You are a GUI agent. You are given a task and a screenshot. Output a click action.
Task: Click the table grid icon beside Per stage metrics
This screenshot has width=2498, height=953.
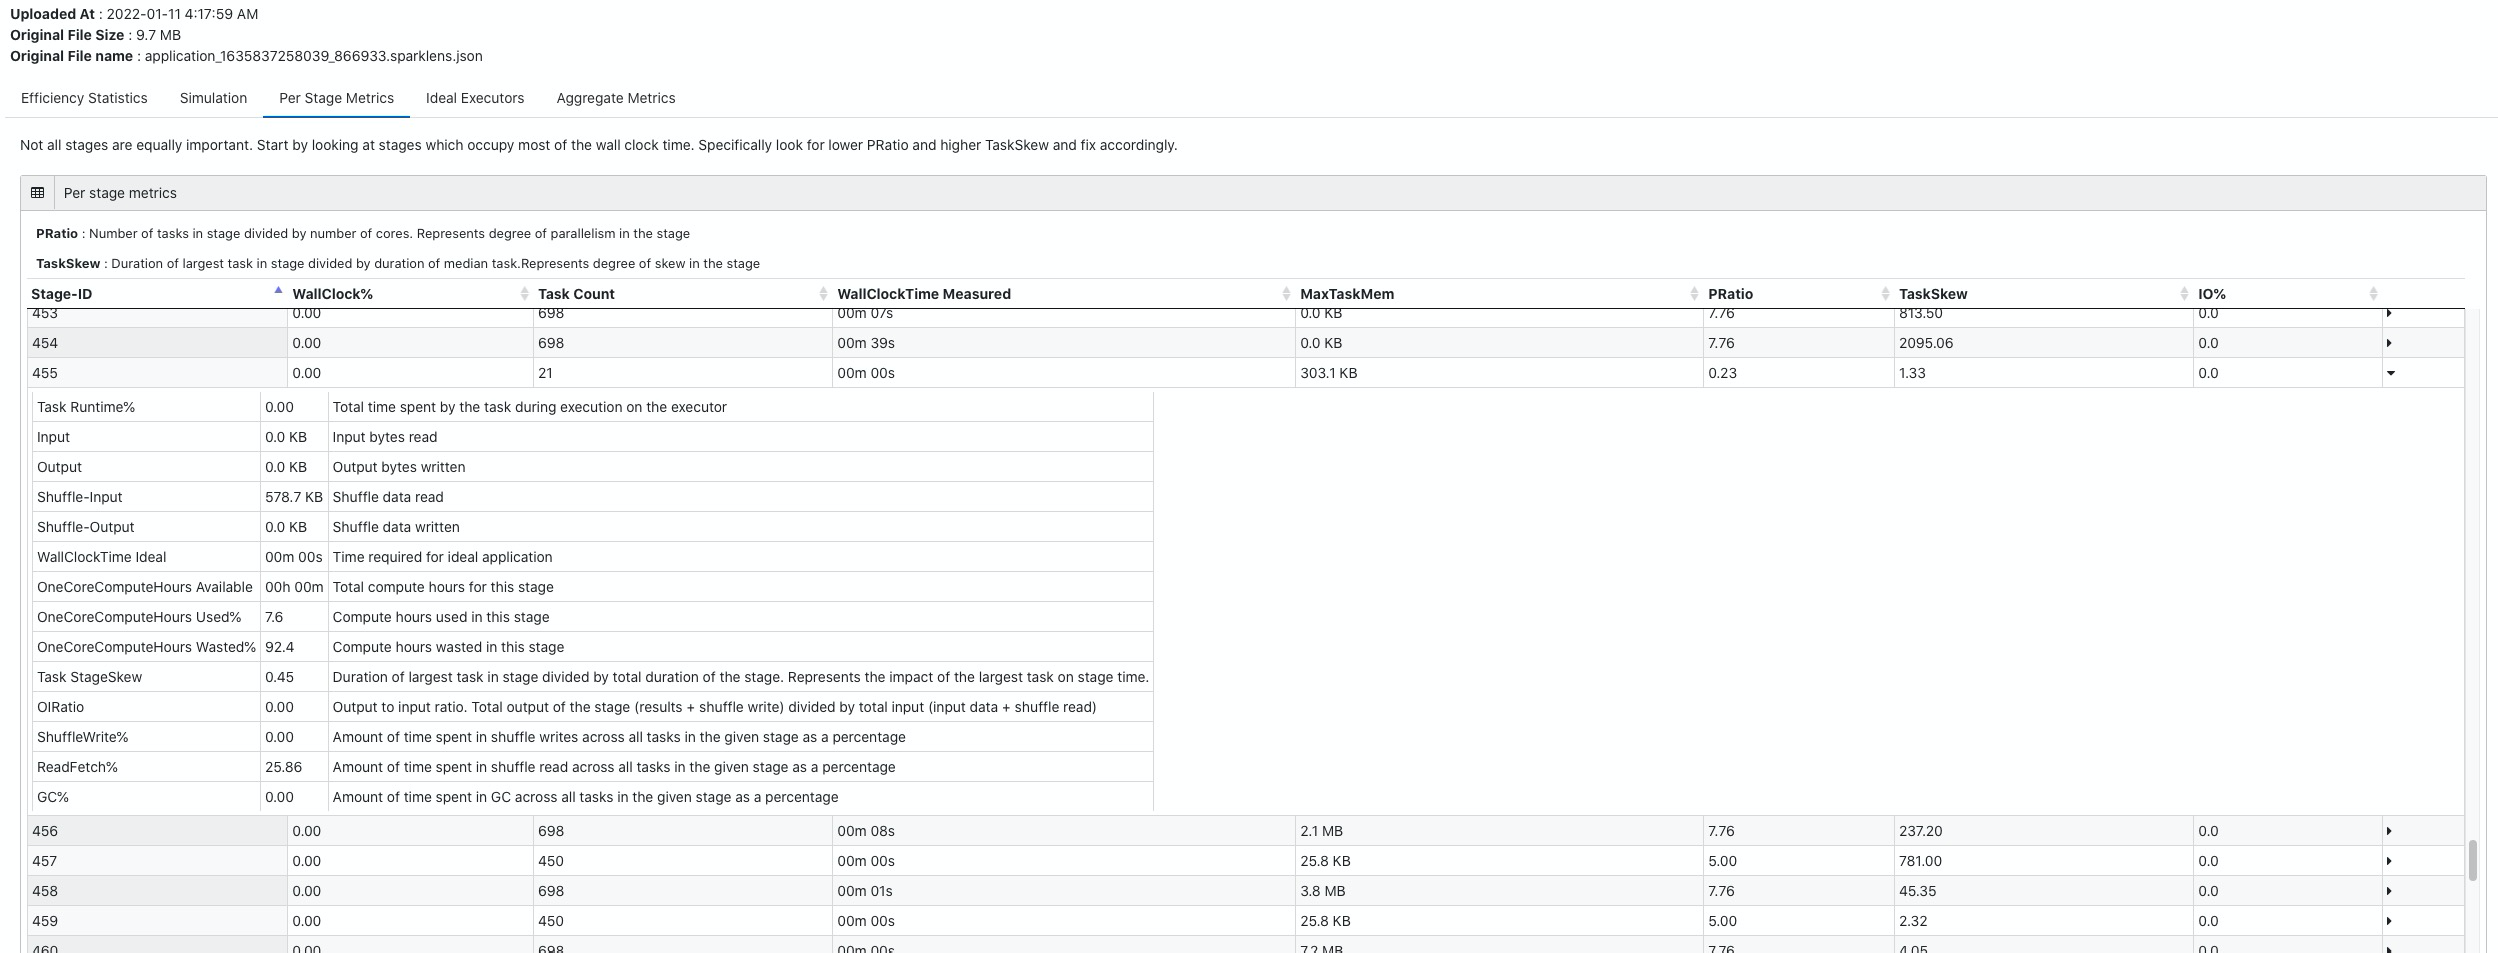tap(38, 193)
